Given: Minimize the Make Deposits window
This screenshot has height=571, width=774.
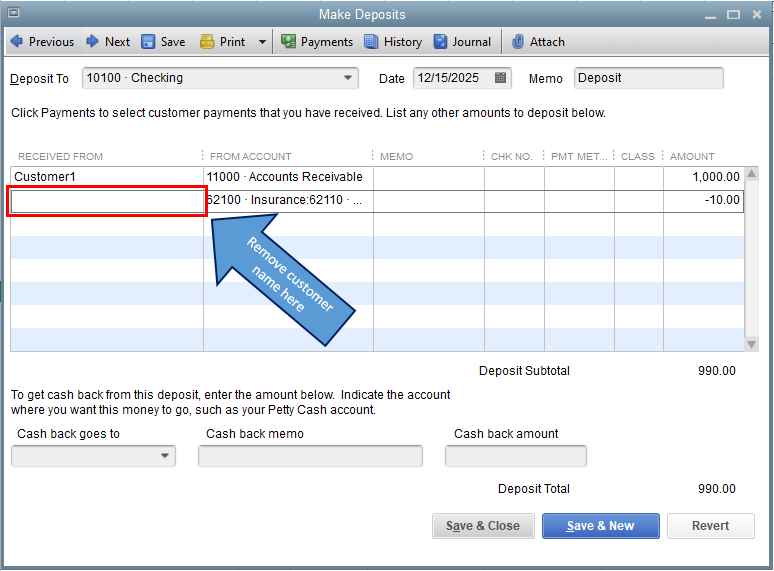Looking at the screenshot, I should [710, 15].
